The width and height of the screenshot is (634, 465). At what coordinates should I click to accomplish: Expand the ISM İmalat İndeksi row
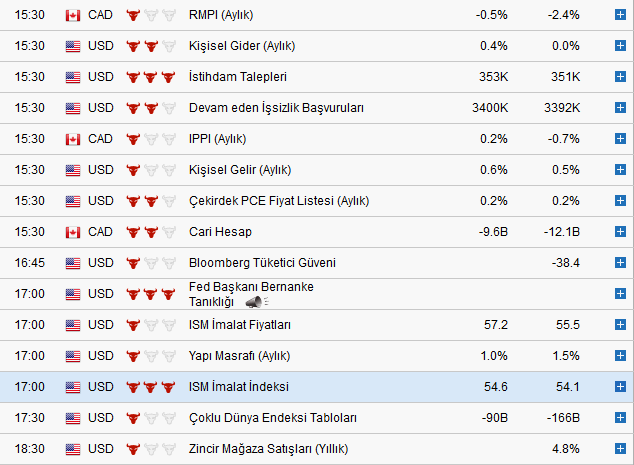[621, 387]
